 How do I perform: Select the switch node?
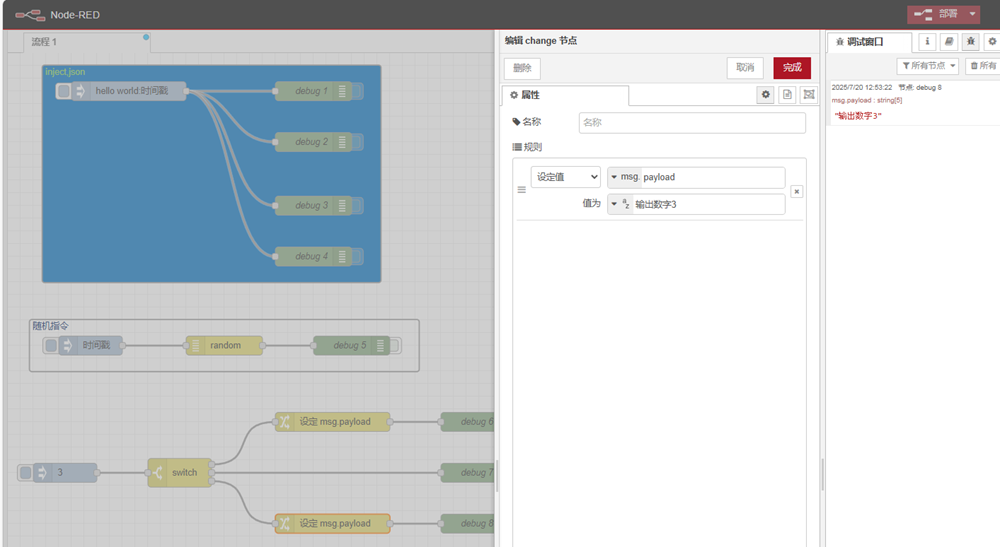179,473
